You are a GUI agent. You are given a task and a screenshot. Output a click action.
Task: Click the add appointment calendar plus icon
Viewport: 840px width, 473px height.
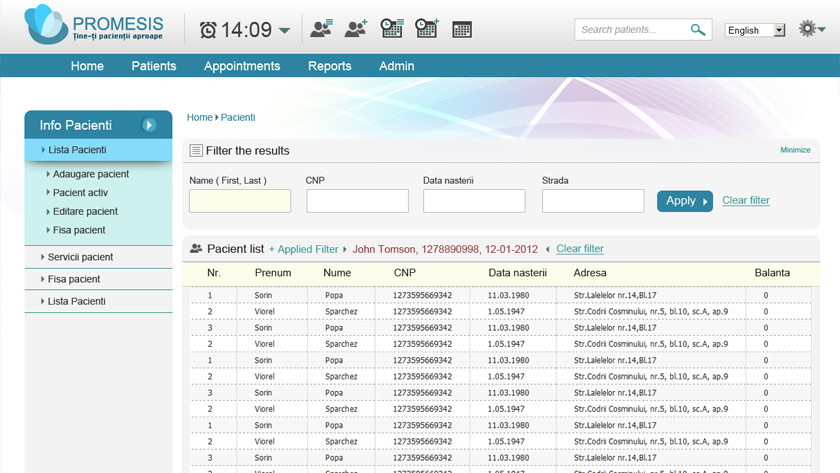pyautogui.click(x=427, y=28)
